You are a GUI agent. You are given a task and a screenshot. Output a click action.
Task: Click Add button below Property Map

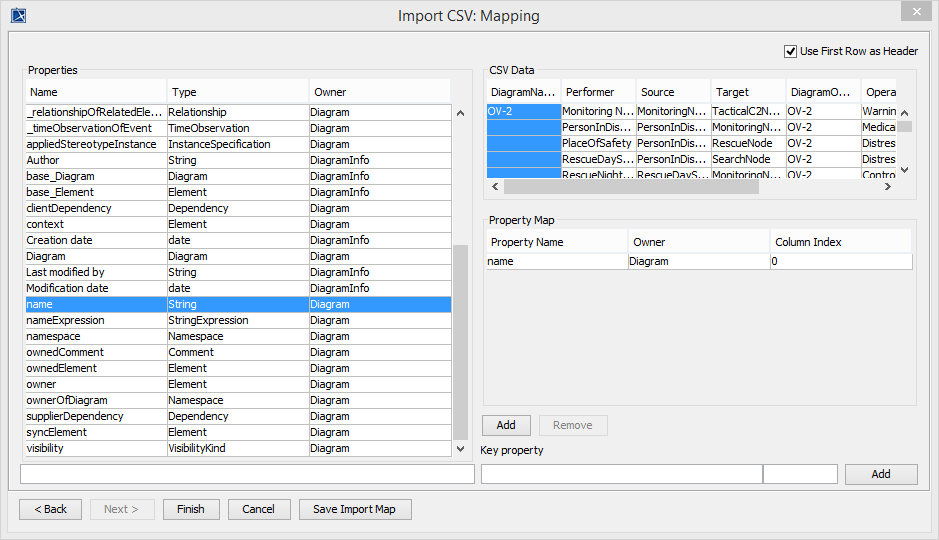tap(506, 425)
